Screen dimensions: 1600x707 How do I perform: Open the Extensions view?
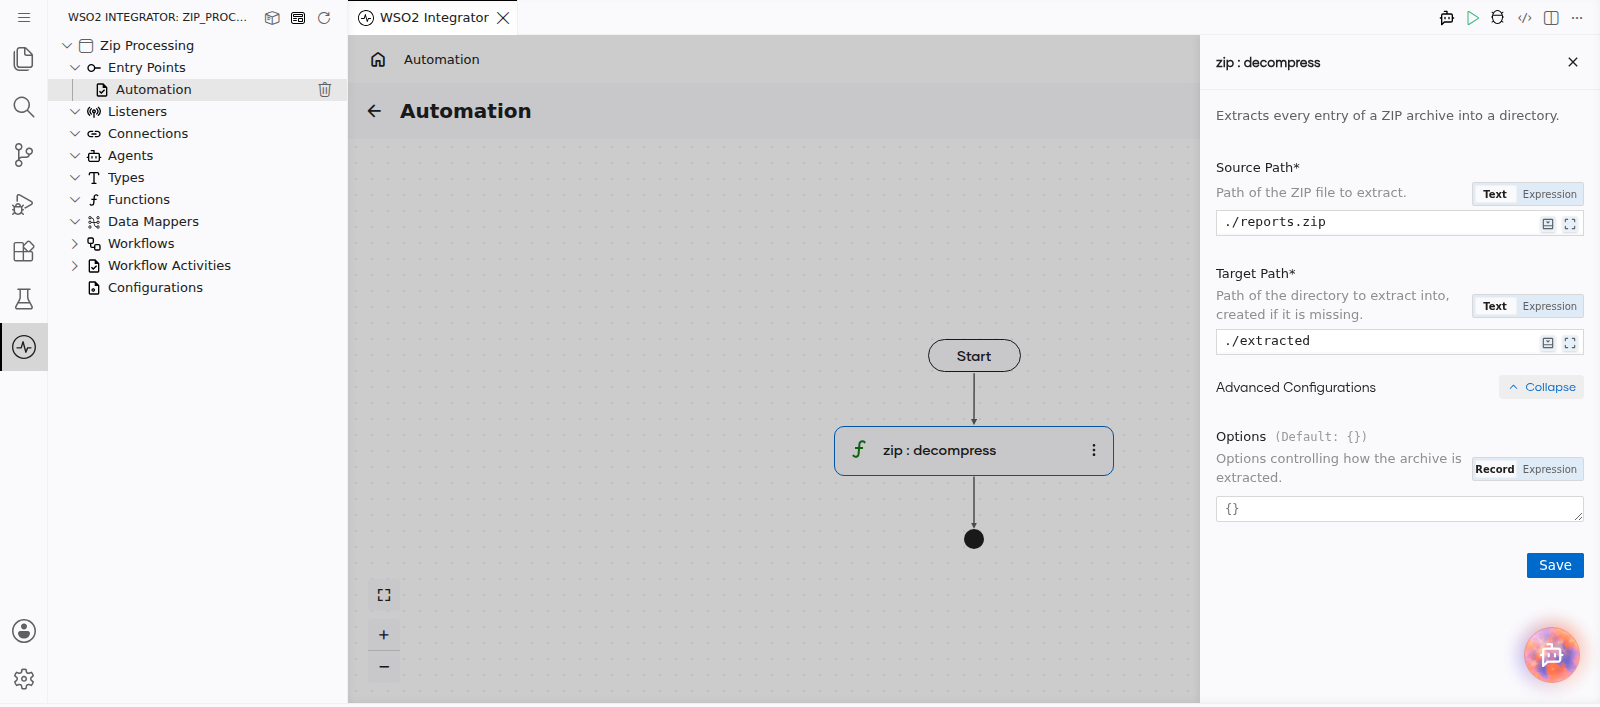(x=24, y=251)
